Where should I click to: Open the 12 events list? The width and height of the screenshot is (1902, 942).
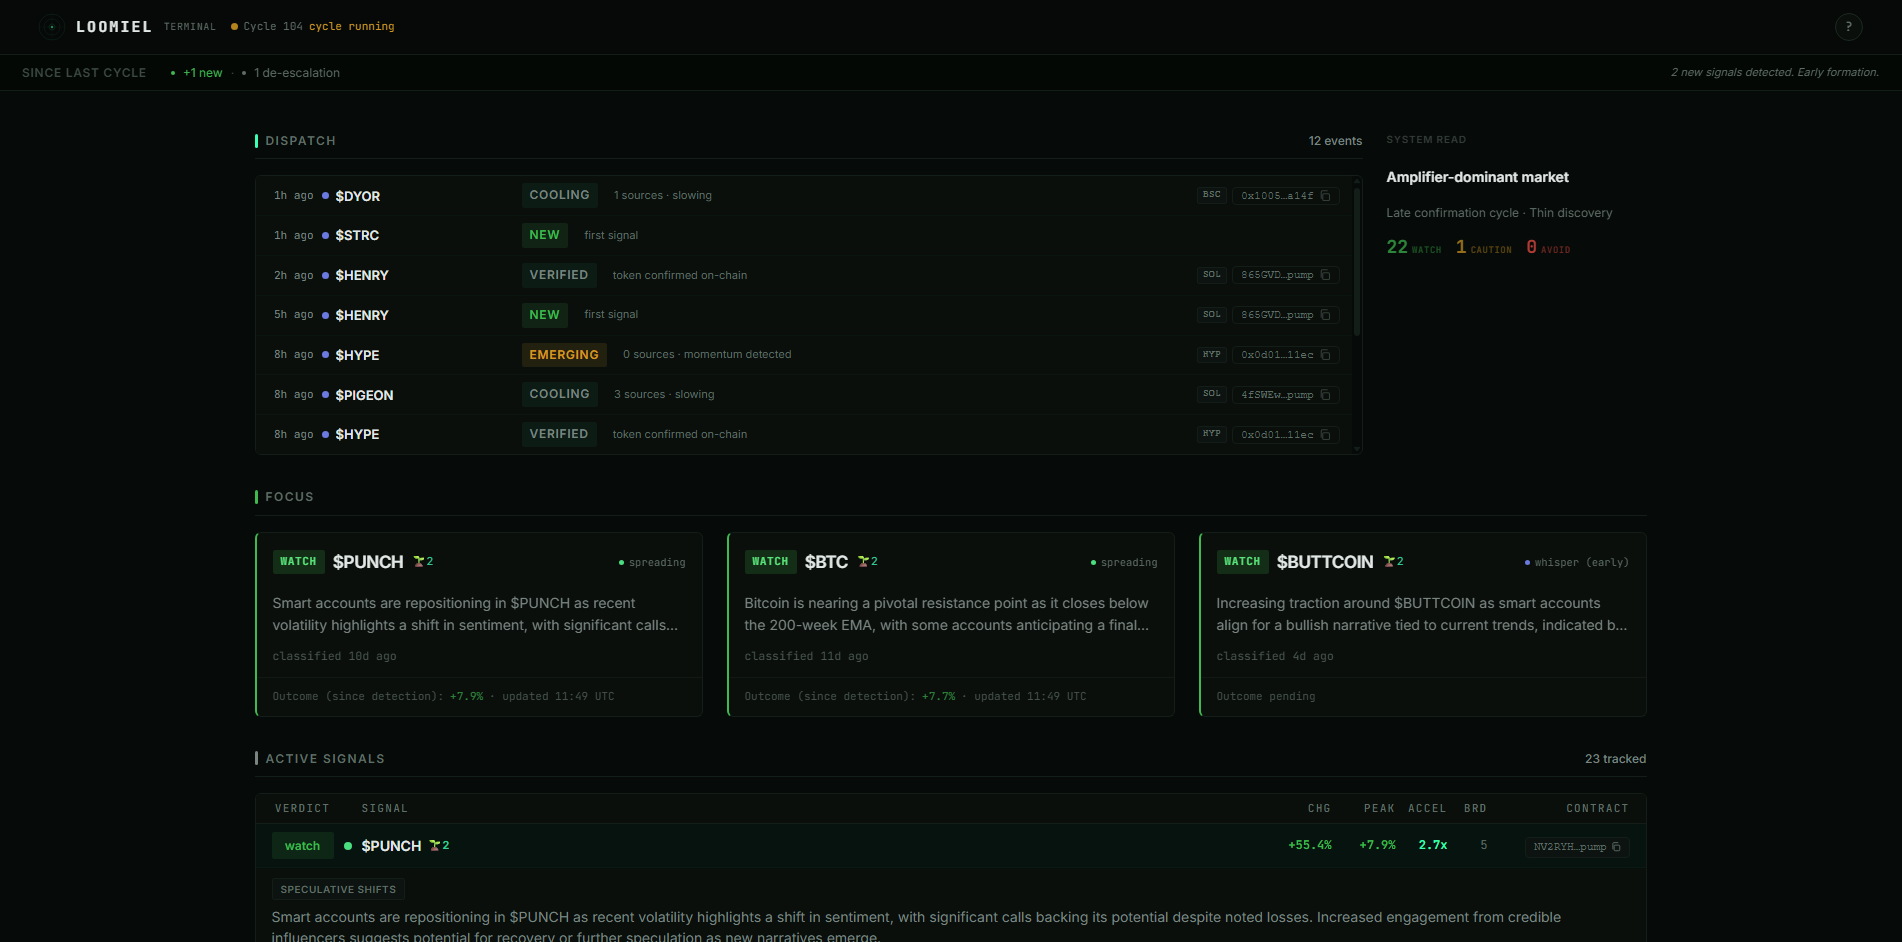click(1334, 140)
